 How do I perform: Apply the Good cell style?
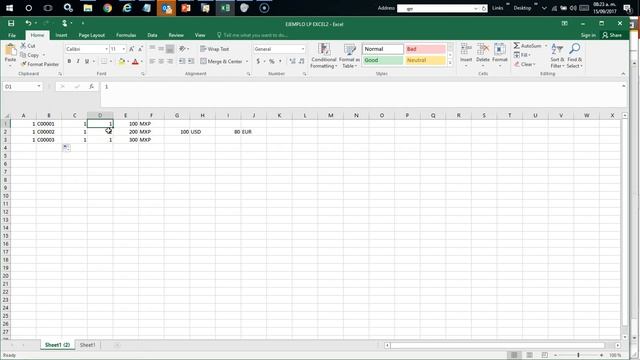(383, 60)
